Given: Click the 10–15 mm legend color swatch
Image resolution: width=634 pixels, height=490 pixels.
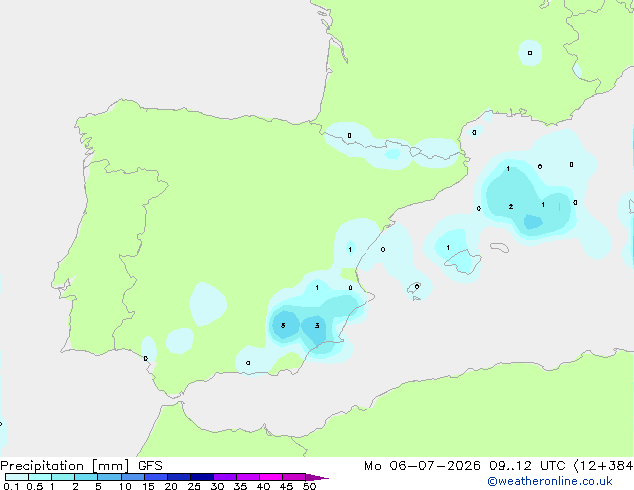Looking at the screenshot, I should click(133, 477).
